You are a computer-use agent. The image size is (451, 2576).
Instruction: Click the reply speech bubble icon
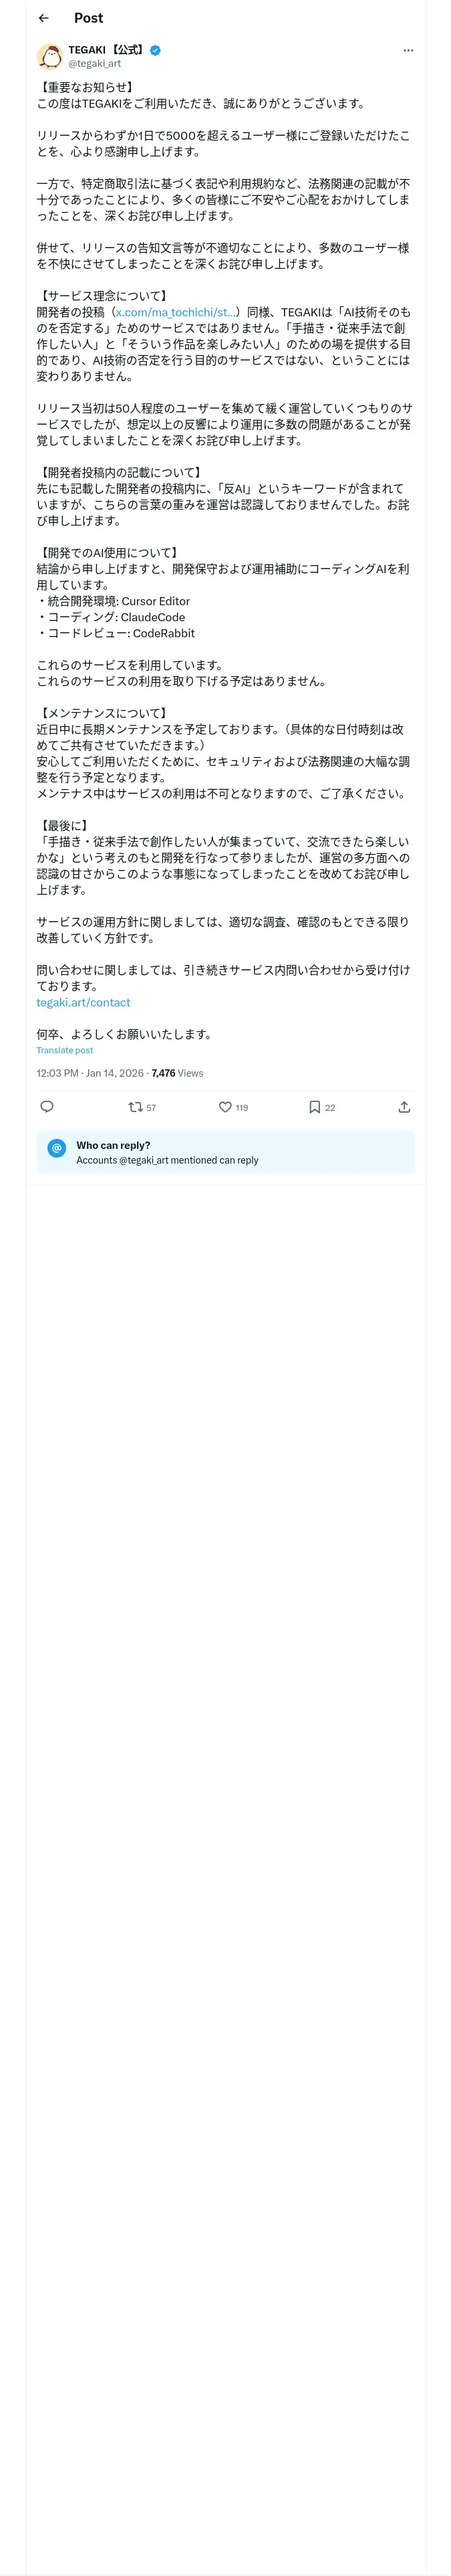(x=46, y=1107)
